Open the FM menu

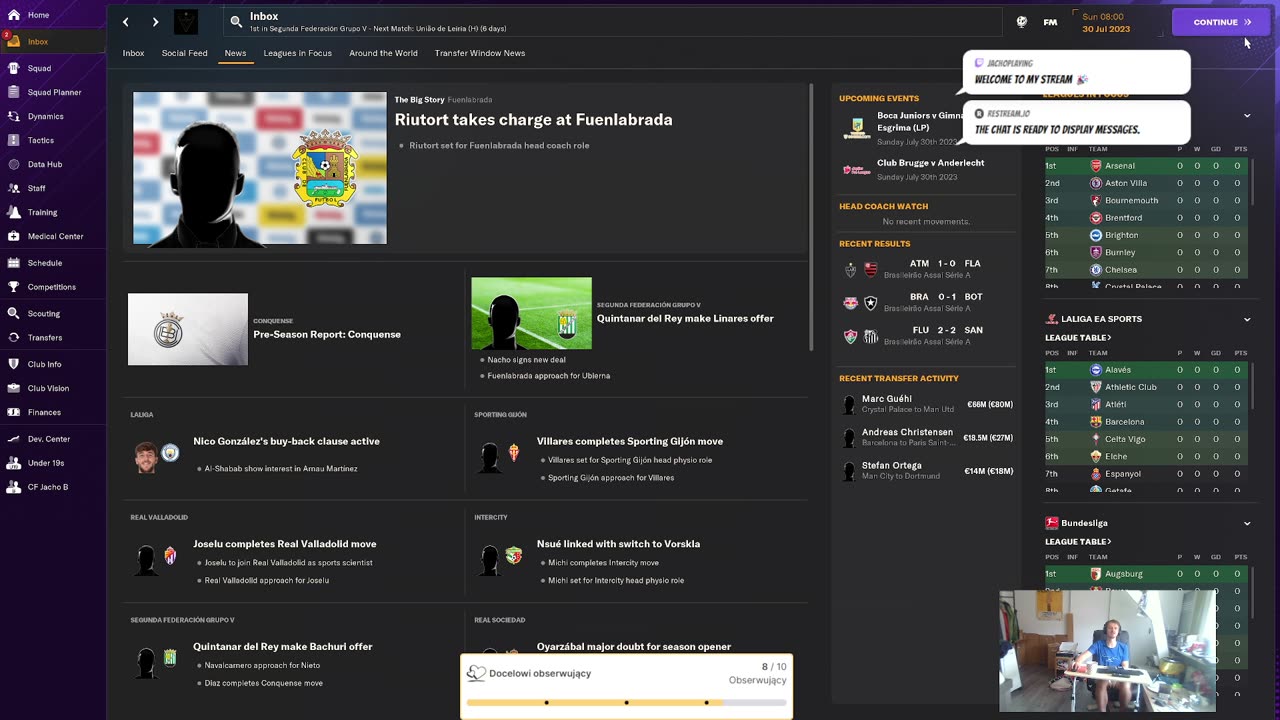point(1050,22)
